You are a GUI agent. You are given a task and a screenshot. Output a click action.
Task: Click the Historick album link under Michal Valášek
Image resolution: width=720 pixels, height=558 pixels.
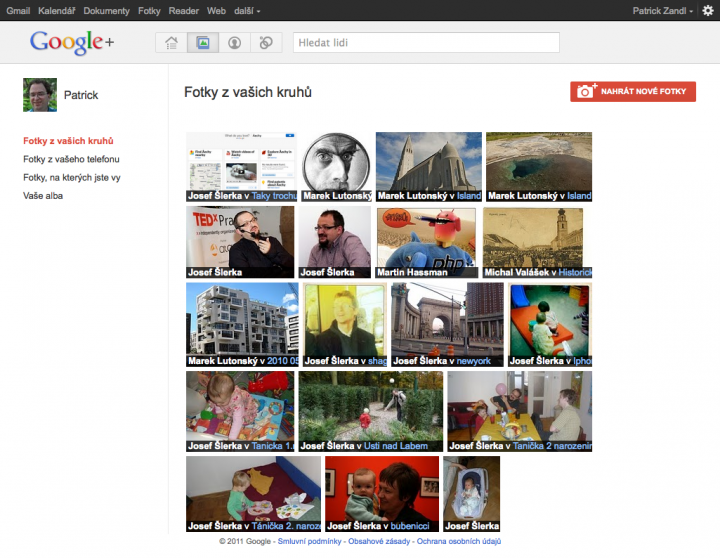point(575,272)
